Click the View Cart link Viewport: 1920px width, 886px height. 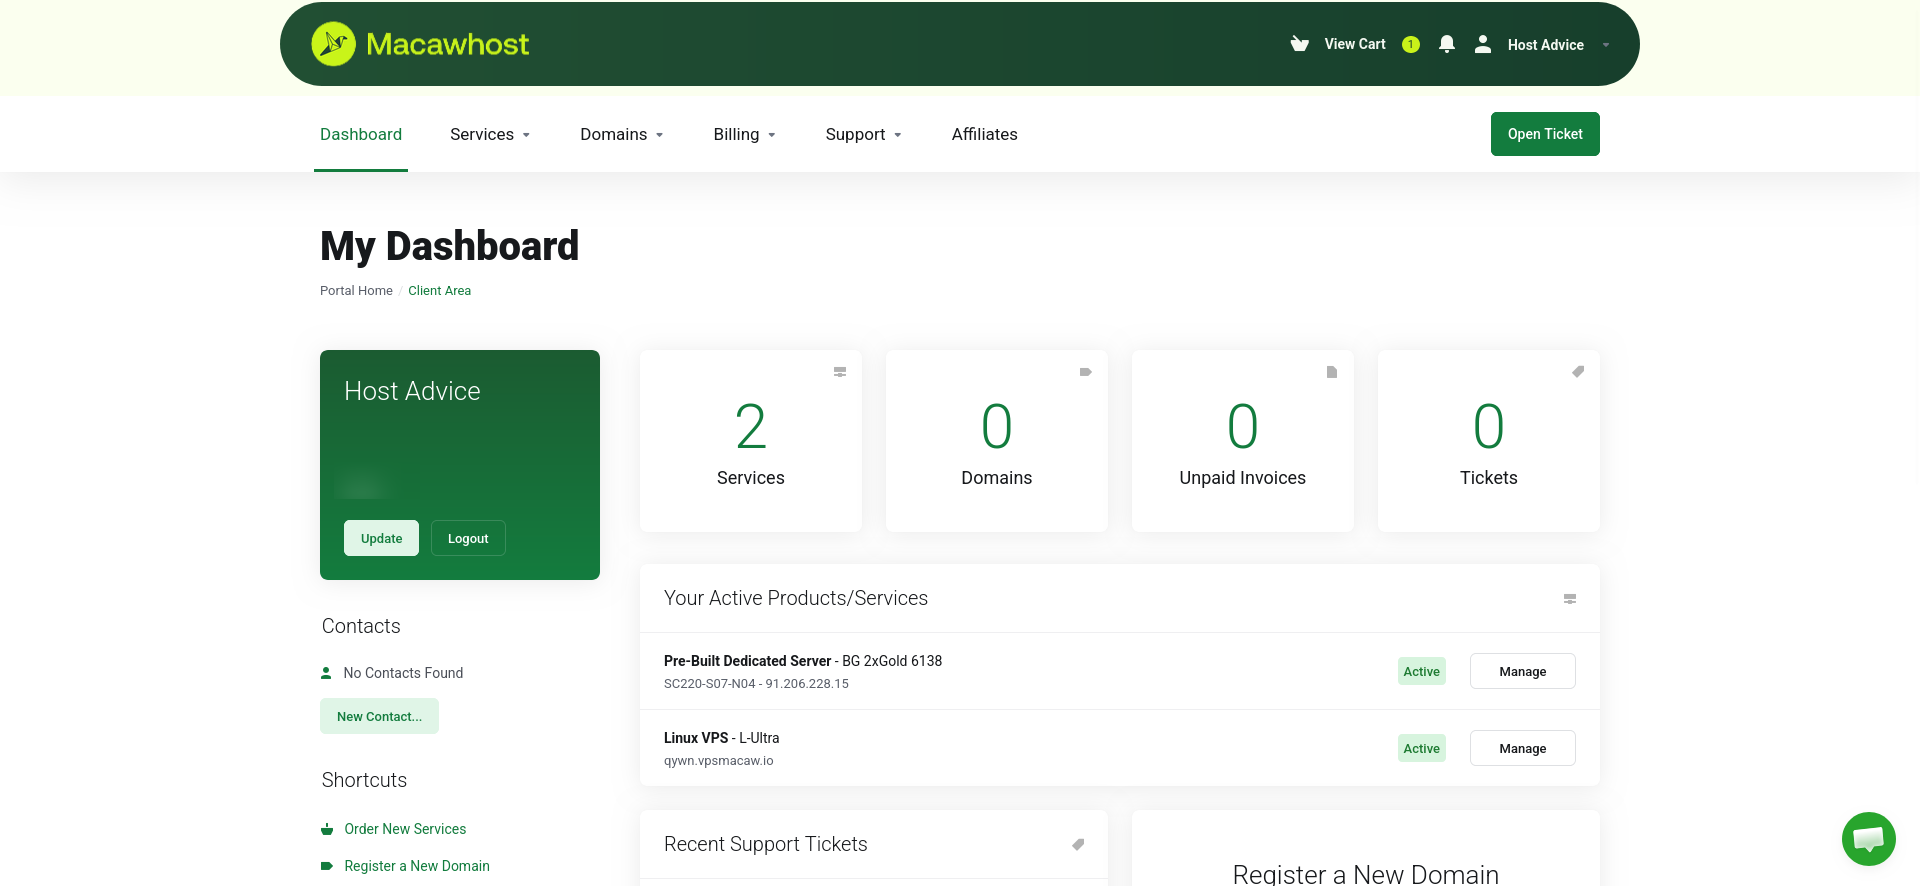pyautogui.click(x=1355, y=44)
